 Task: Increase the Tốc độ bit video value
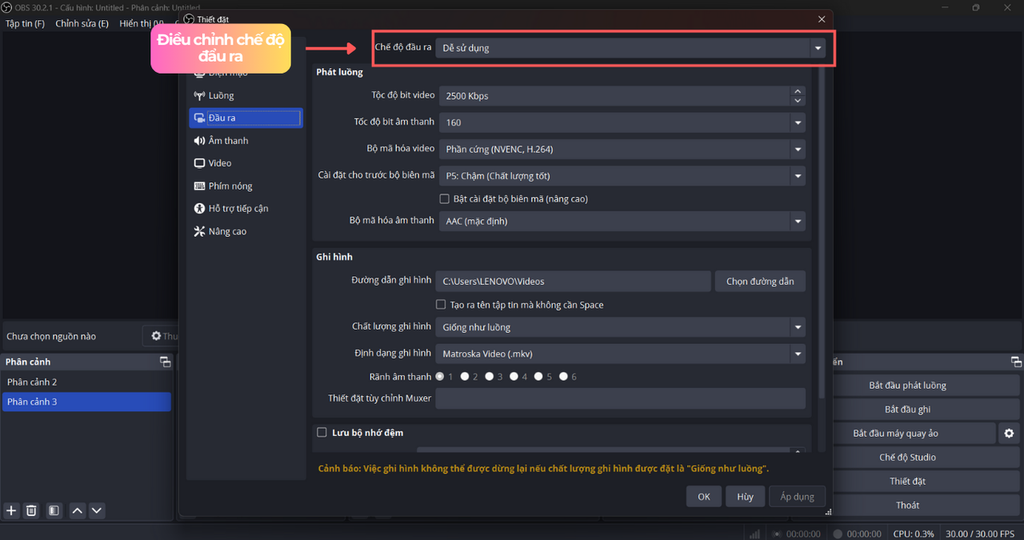(x=797, y=91)
